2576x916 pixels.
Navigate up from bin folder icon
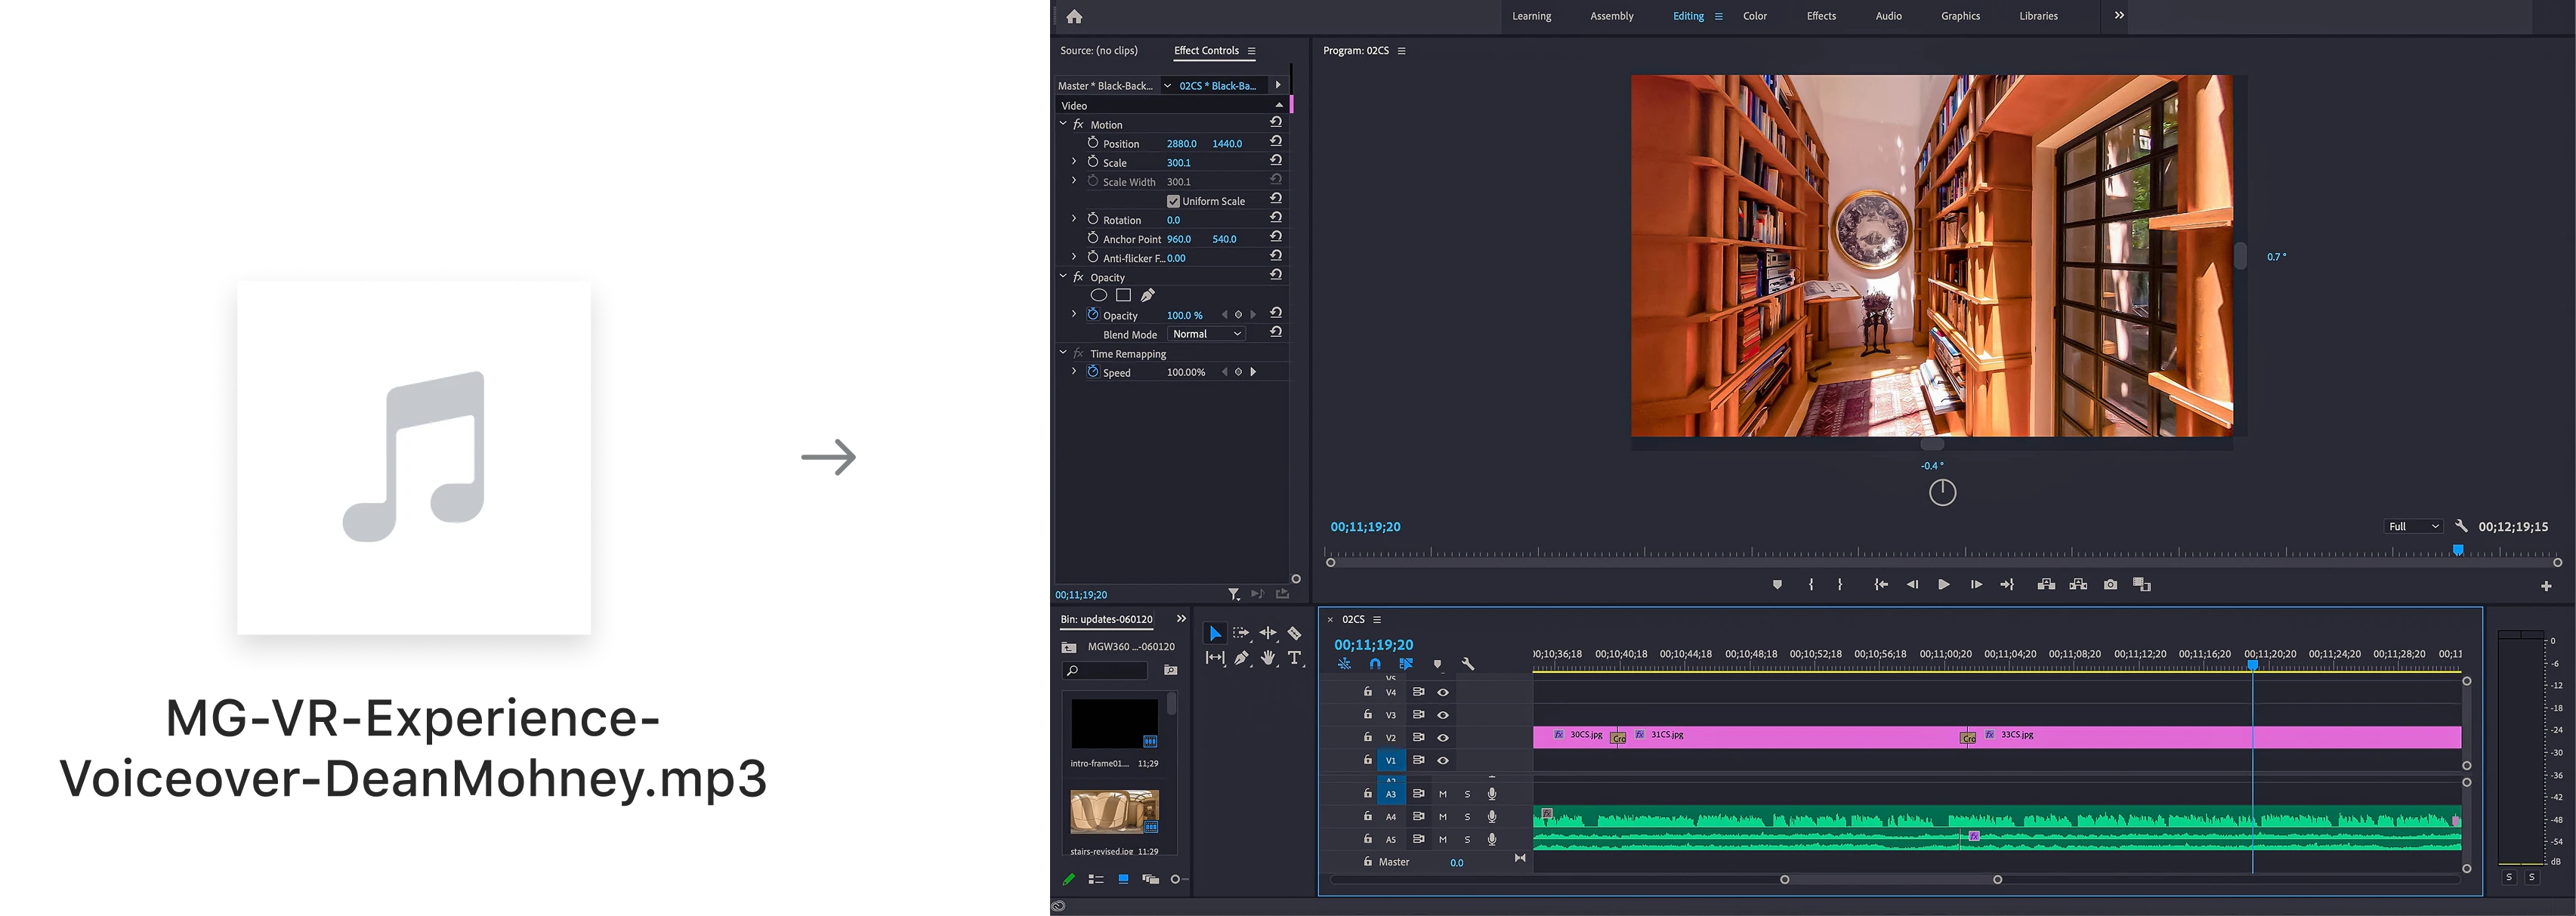point(1069,647)
